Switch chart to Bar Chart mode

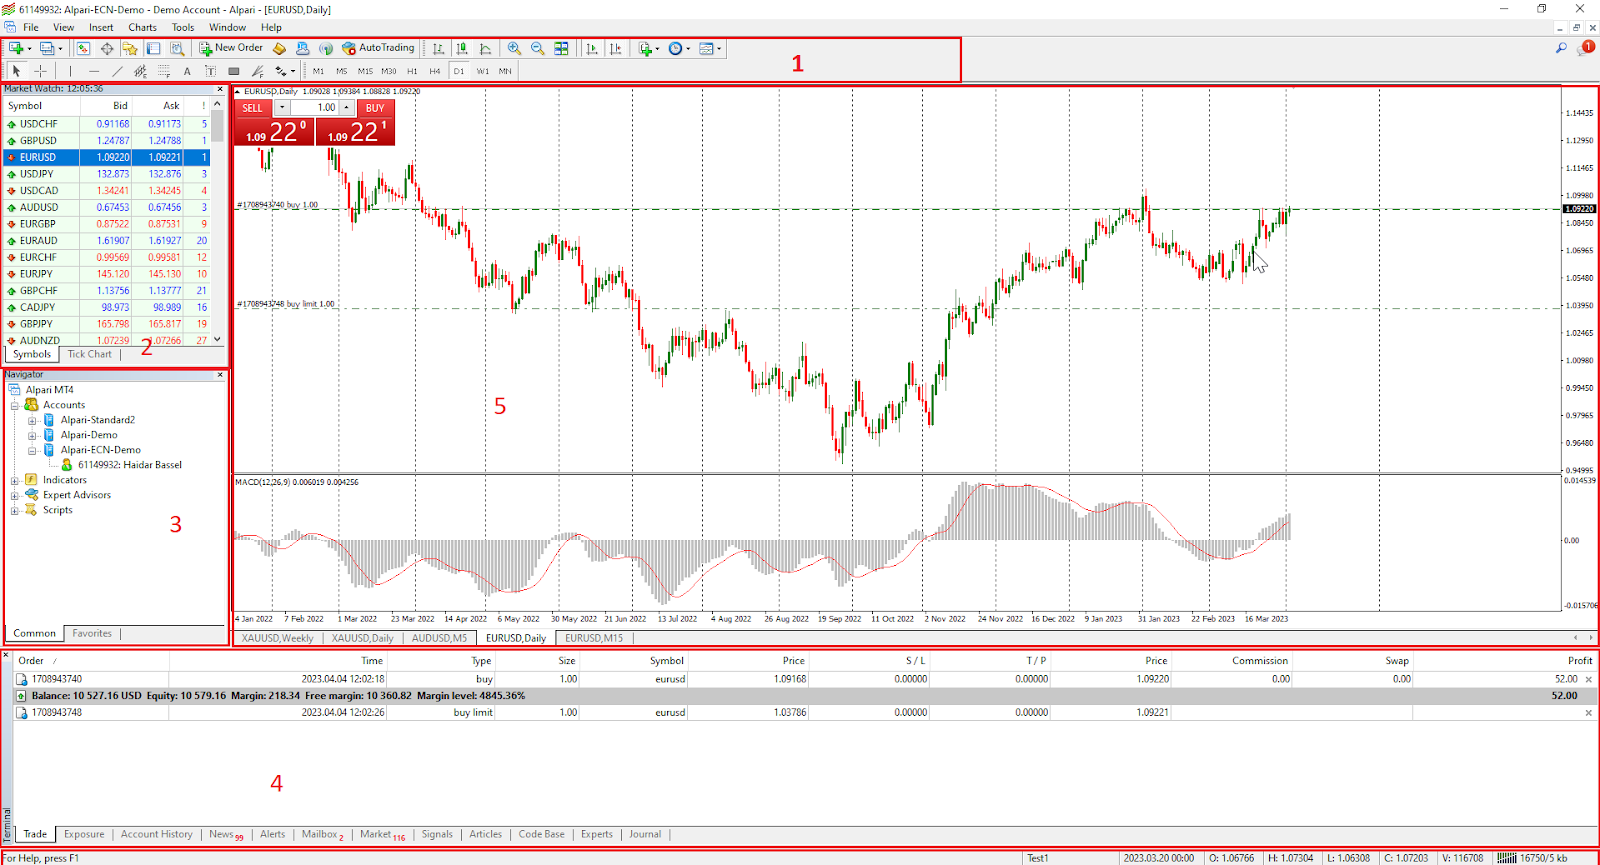[x=438, y=48]
